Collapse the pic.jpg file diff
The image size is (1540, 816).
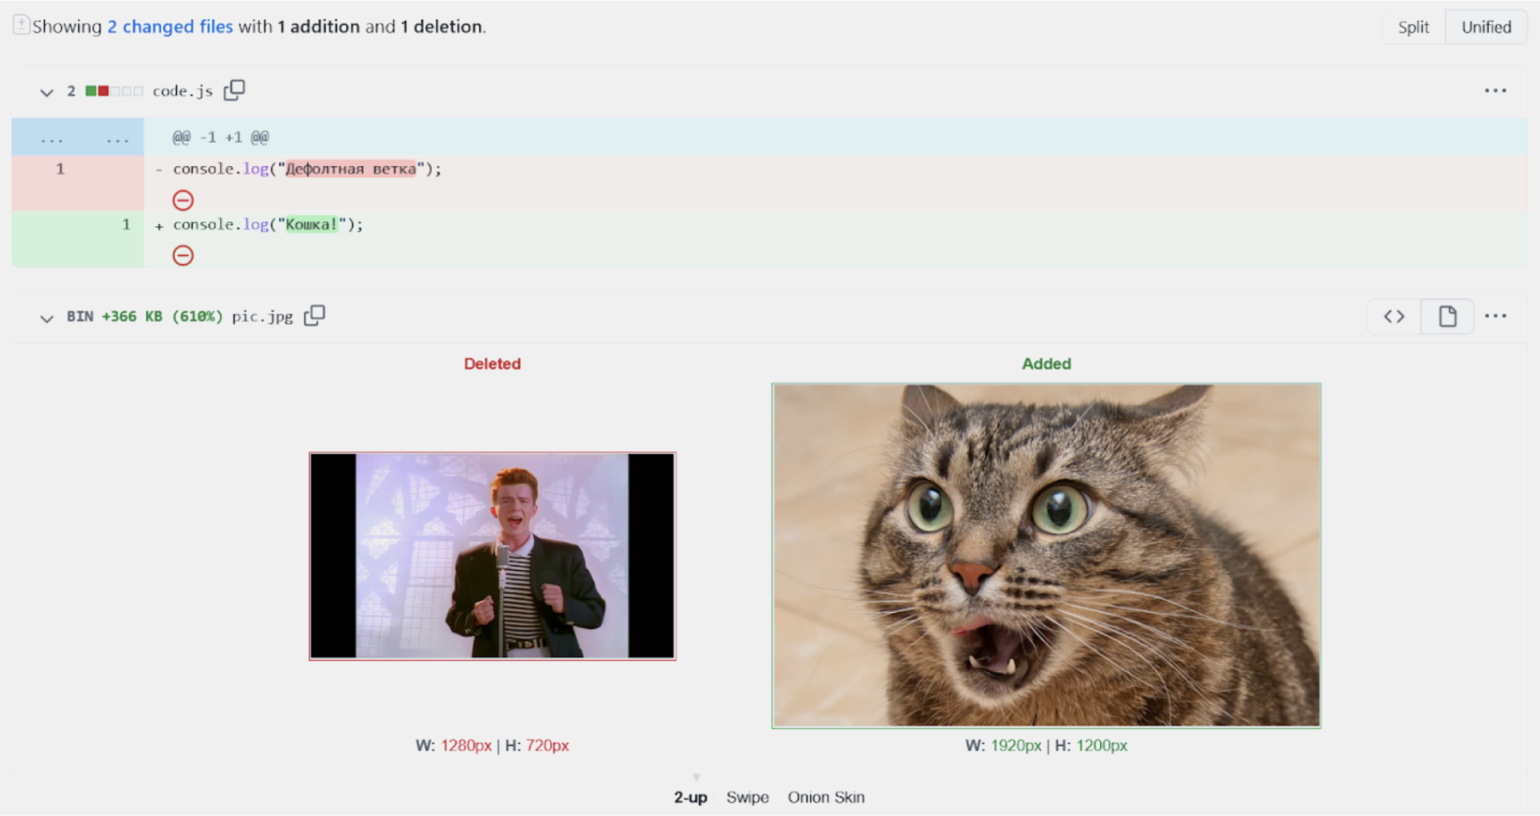pyautogui.click(x=46, y=318)
